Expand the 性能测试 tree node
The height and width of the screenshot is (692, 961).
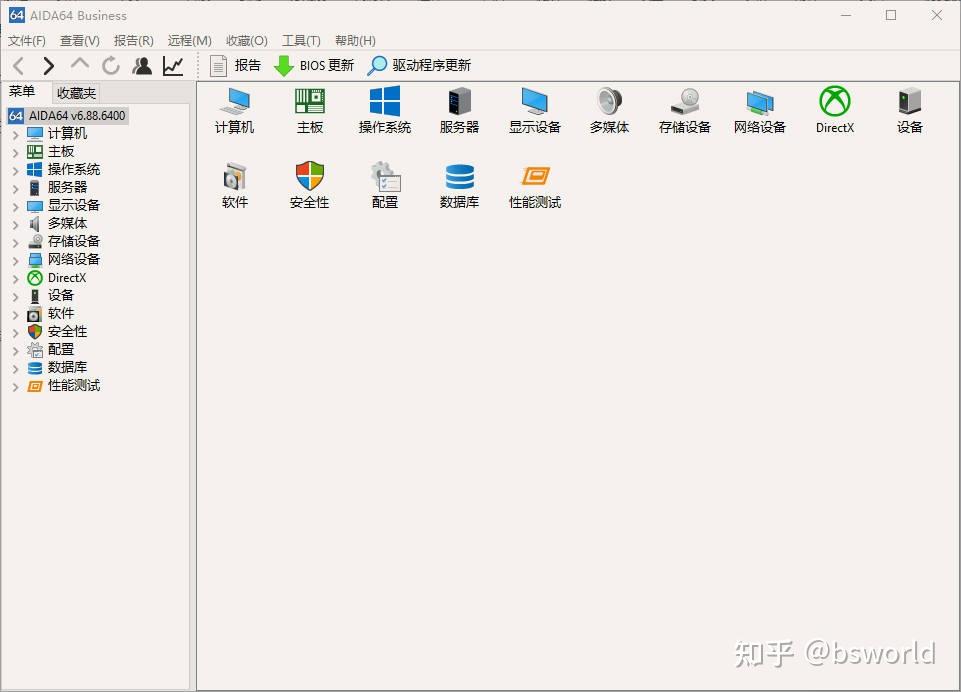(x=16, y=386)
